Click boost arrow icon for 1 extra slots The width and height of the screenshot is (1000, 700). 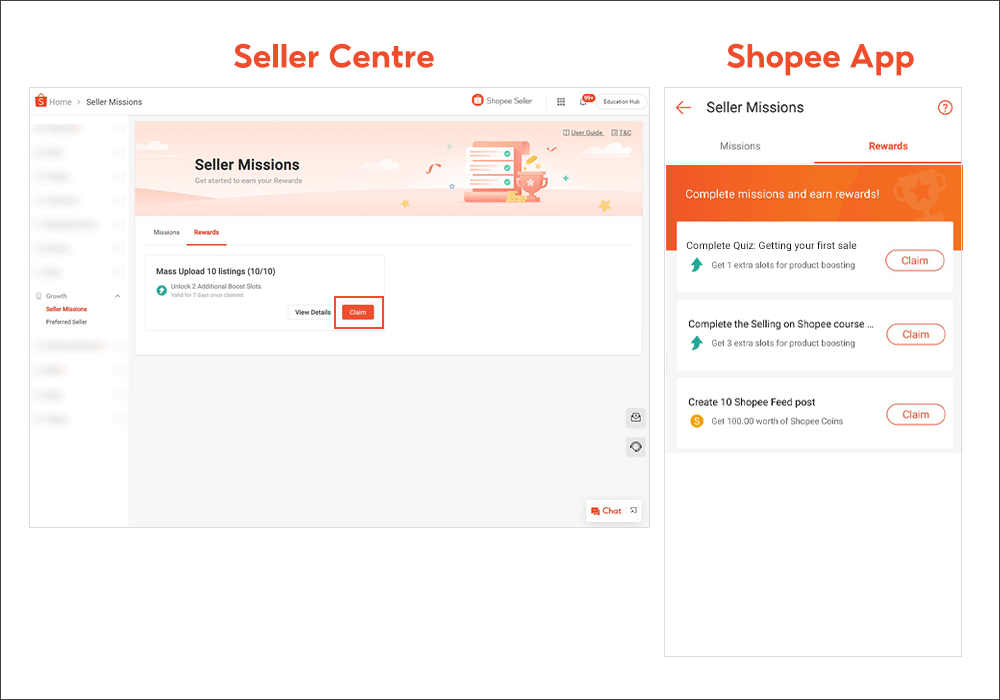(696, 265)
